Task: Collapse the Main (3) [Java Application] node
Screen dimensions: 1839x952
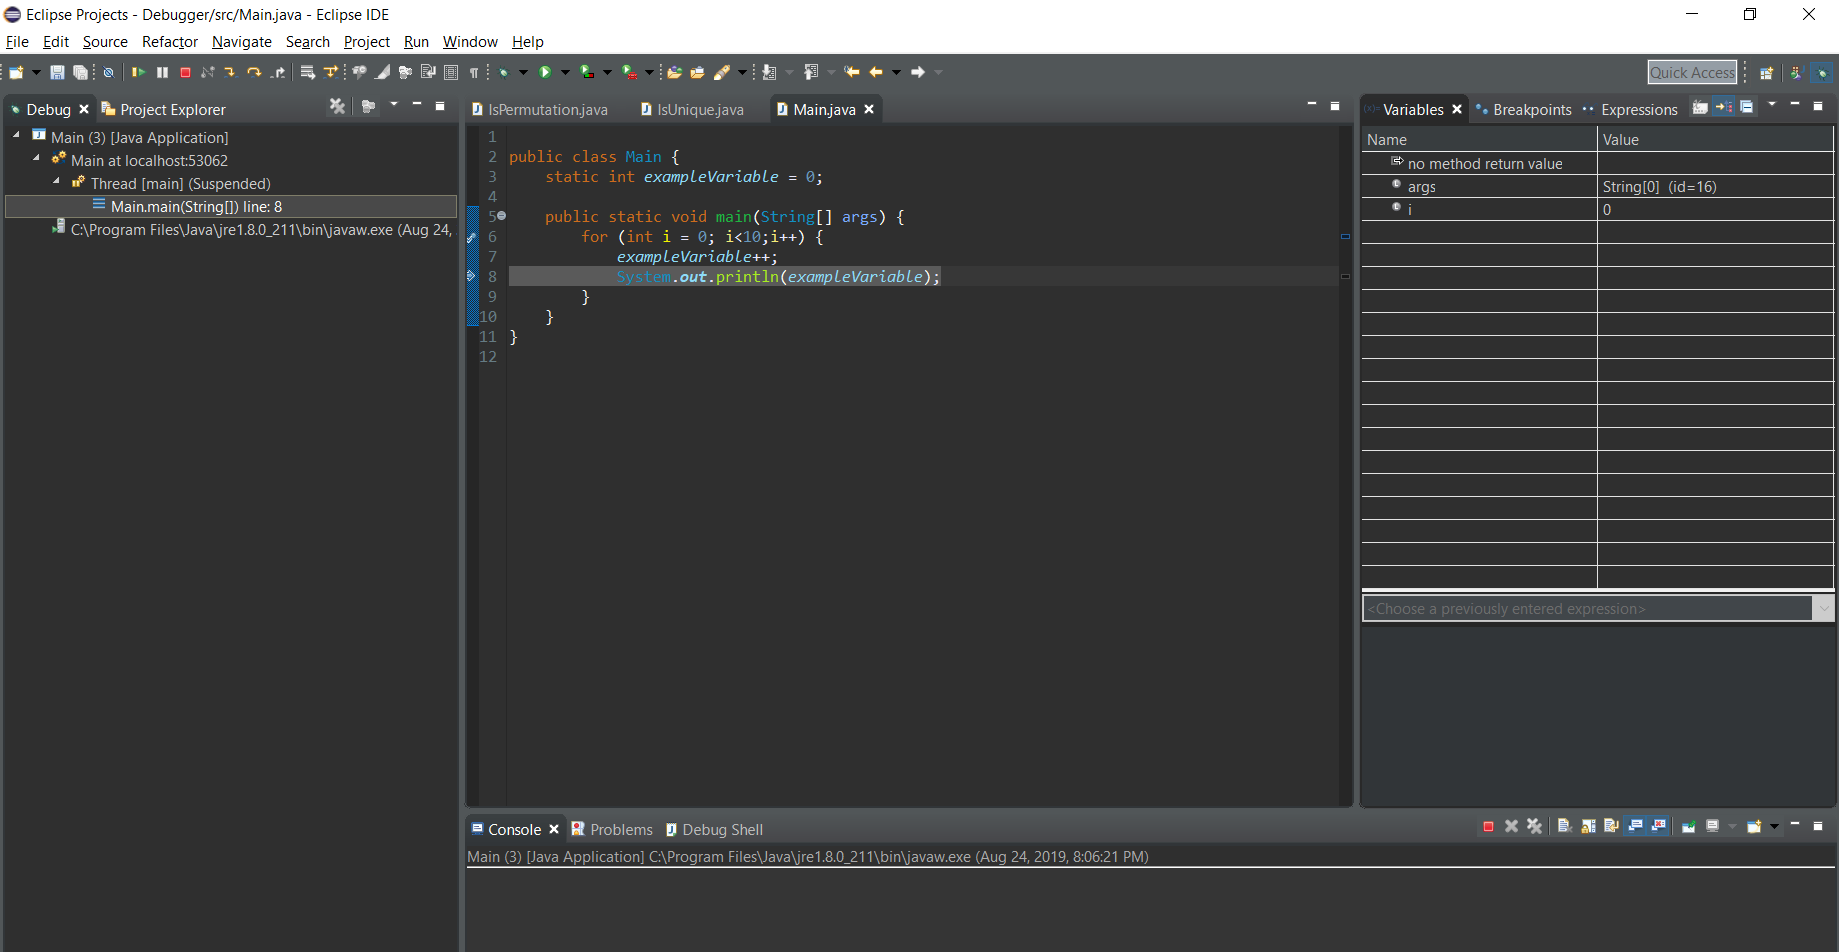Action: pos(16,134)
